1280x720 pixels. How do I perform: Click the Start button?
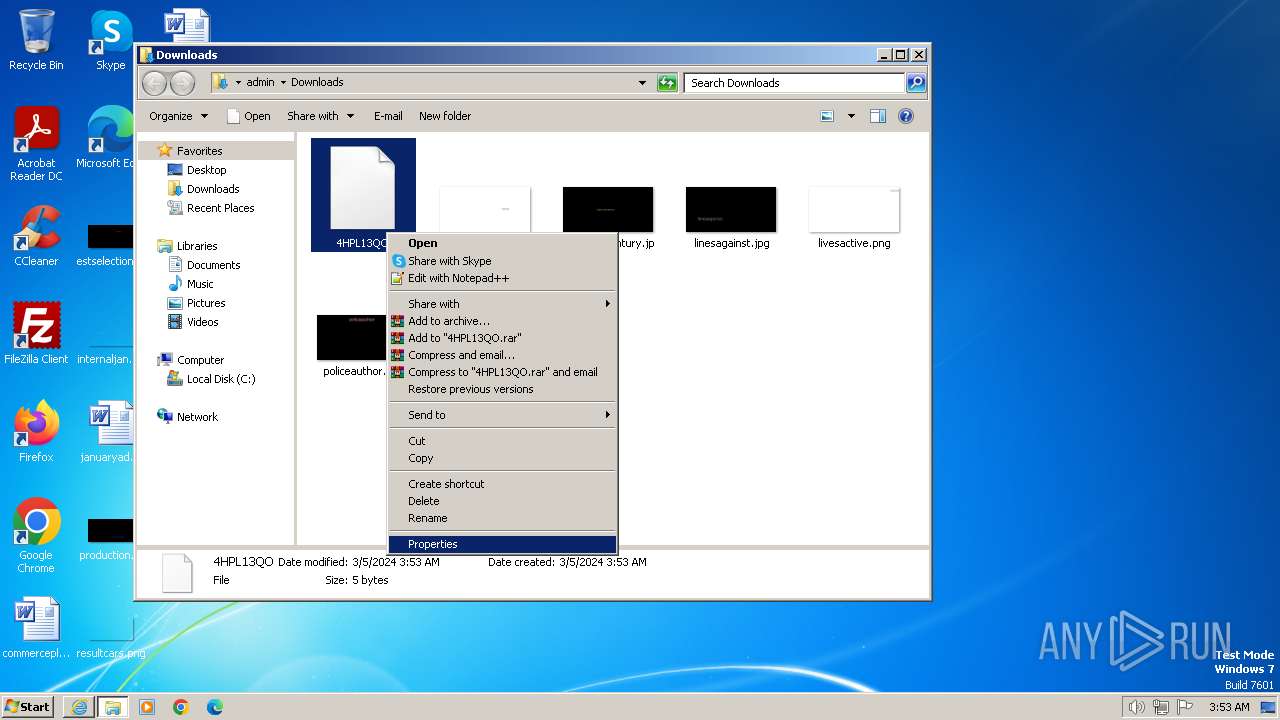[28, 706]
